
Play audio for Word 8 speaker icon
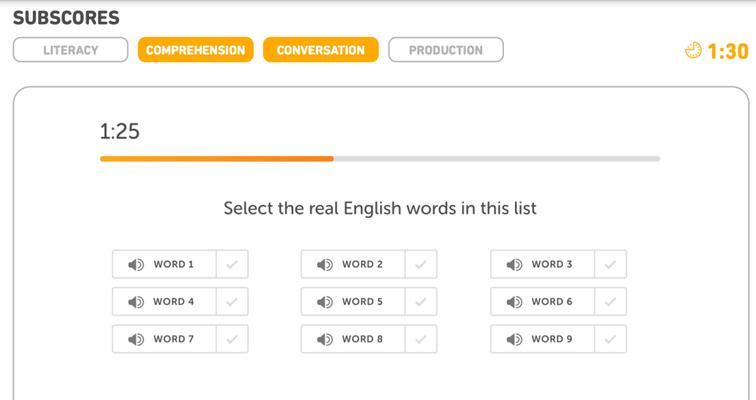pos(325,339)
